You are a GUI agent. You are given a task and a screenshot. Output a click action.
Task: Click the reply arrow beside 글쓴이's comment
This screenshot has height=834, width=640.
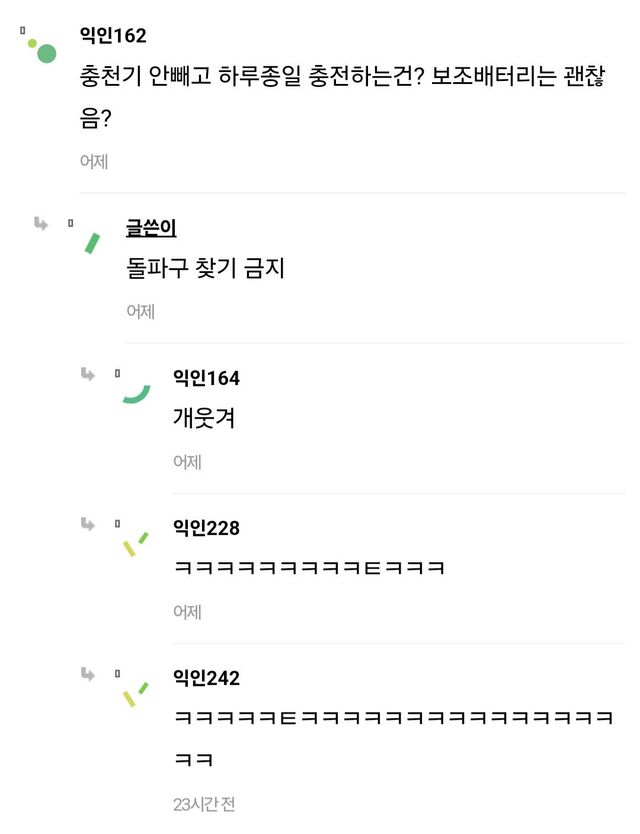point(41,223)
